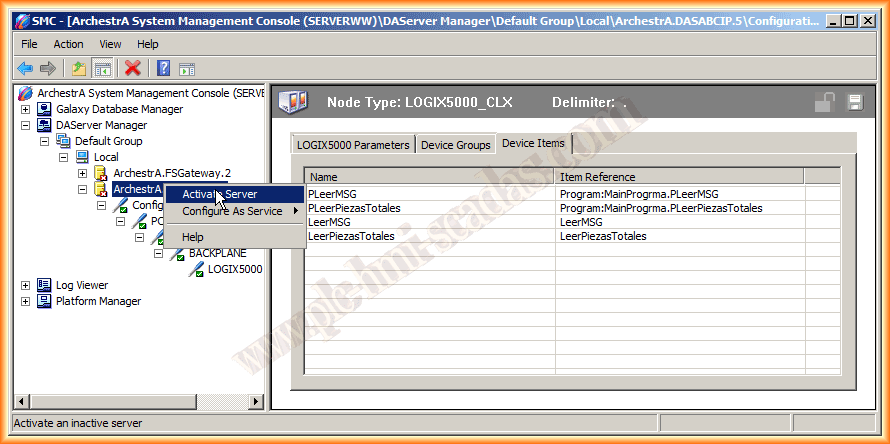890x444 pixels.
Task: Click the save diskette icon in header
Action: [855, 102]
